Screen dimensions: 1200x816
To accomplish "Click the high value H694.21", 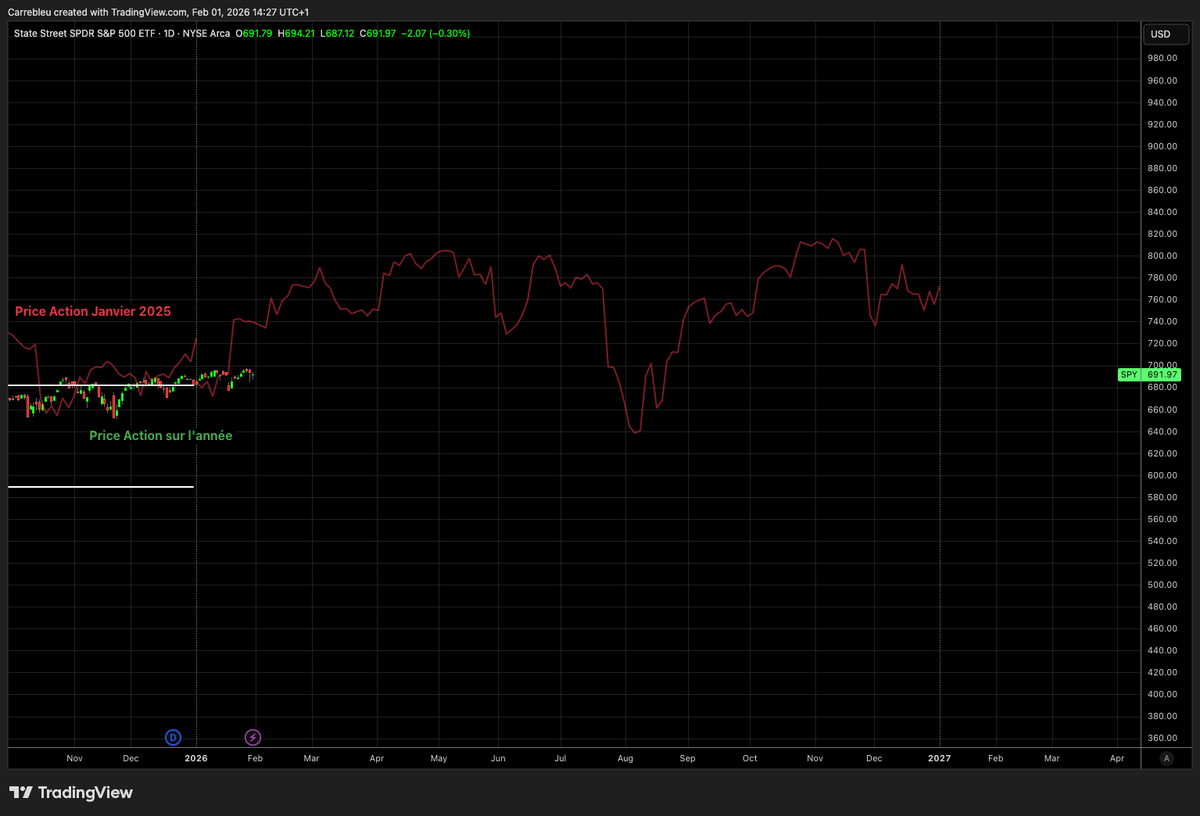I will (298, 33).
